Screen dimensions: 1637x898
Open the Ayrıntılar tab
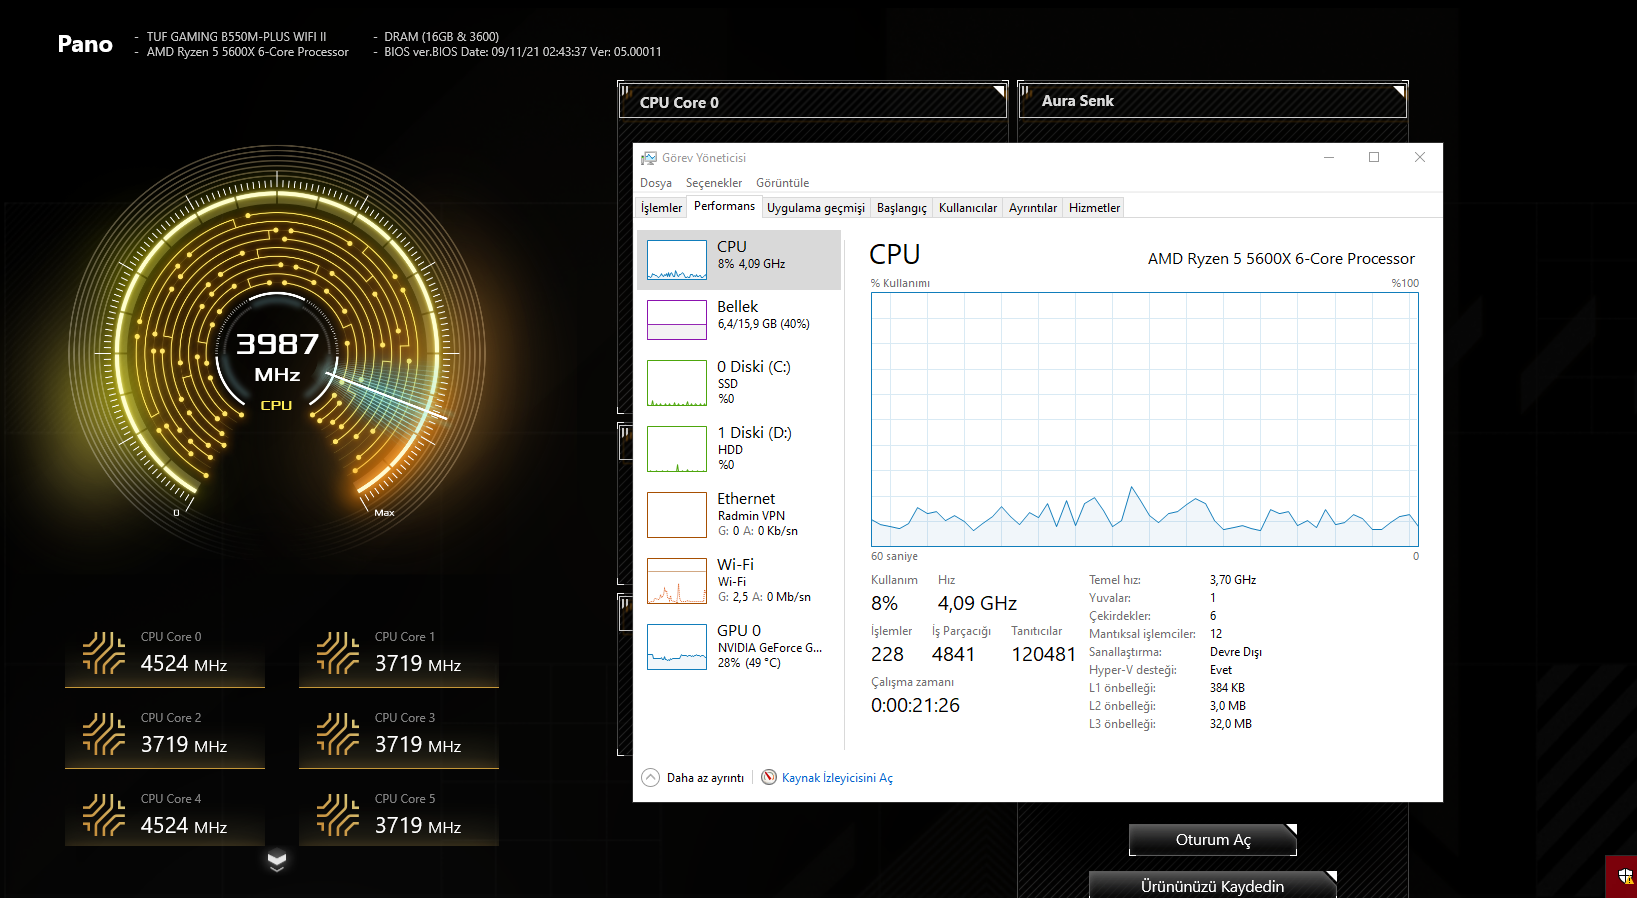pos(1033,208)
